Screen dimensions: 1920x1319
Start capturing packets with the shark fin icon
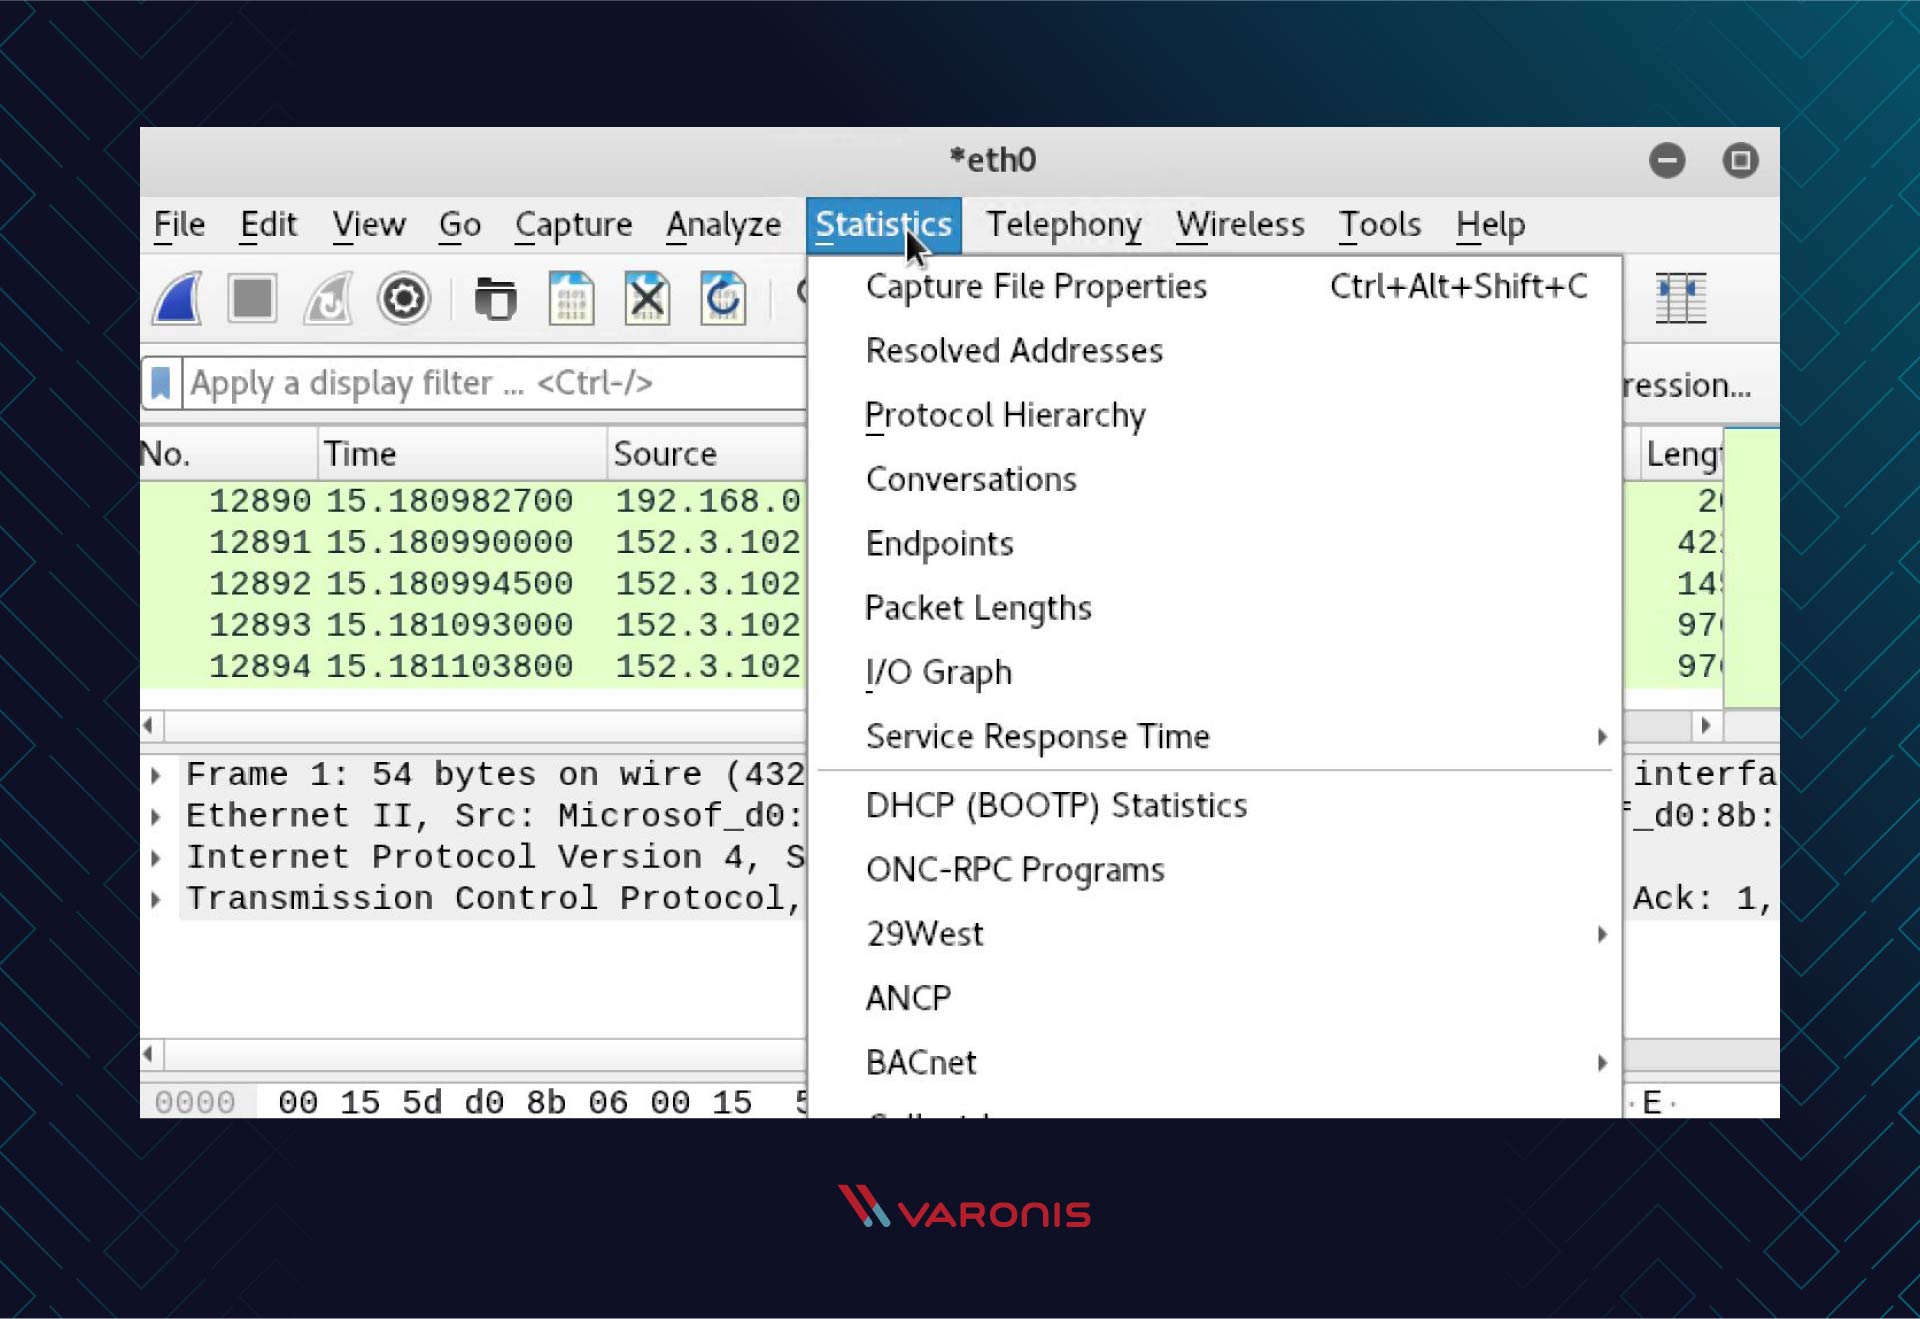178,298
